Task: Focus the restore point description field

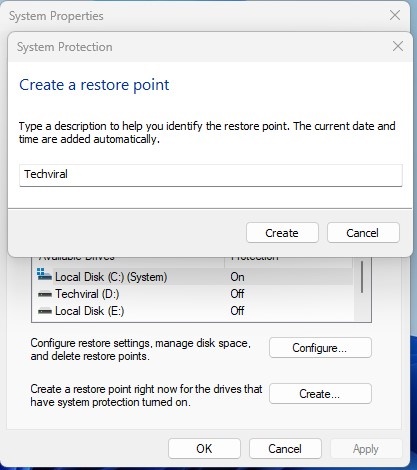Action: 211,175
